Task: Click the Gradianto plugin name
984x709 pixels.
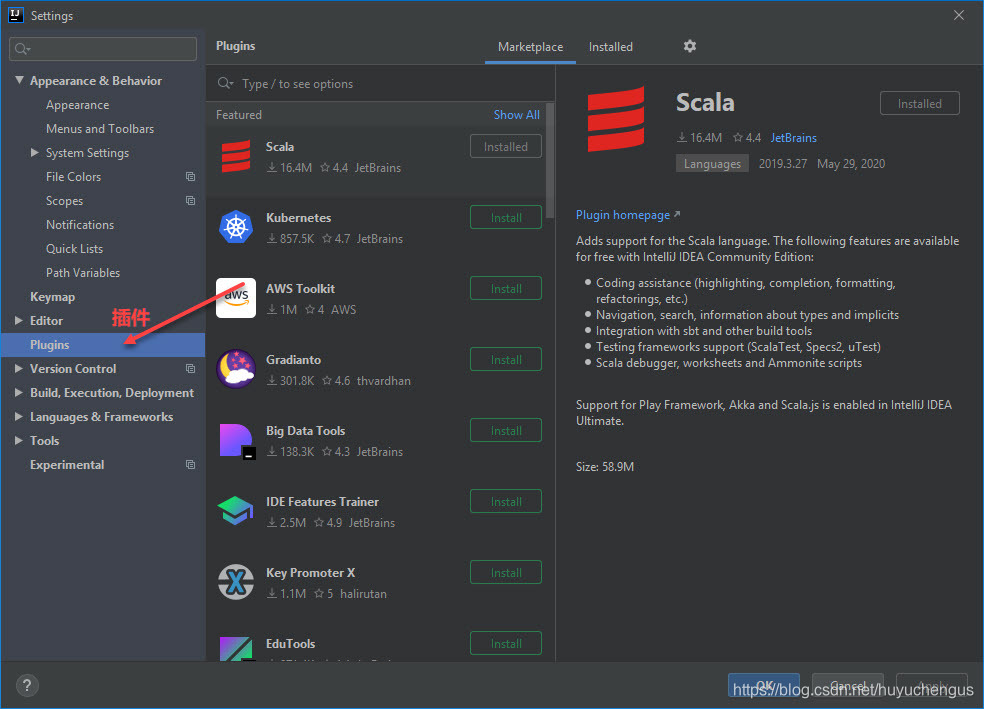Action: pyautogui.click(x=293, y=360)
